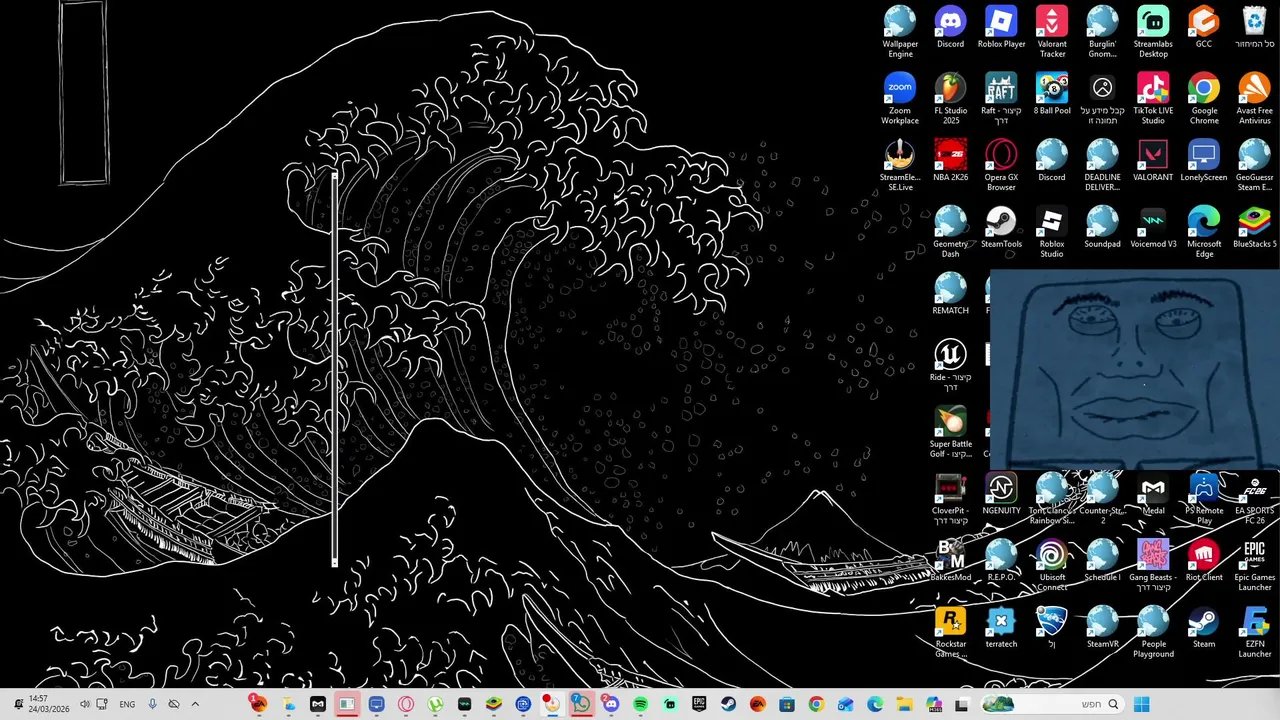Open the Wallpaper Engine desktop shortcut

(900, 30)
